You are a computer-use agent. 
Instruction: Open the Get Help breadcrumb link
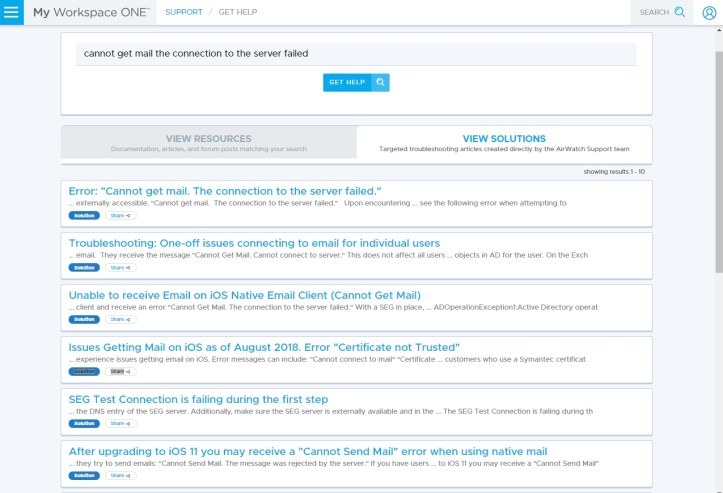point(238,12)
